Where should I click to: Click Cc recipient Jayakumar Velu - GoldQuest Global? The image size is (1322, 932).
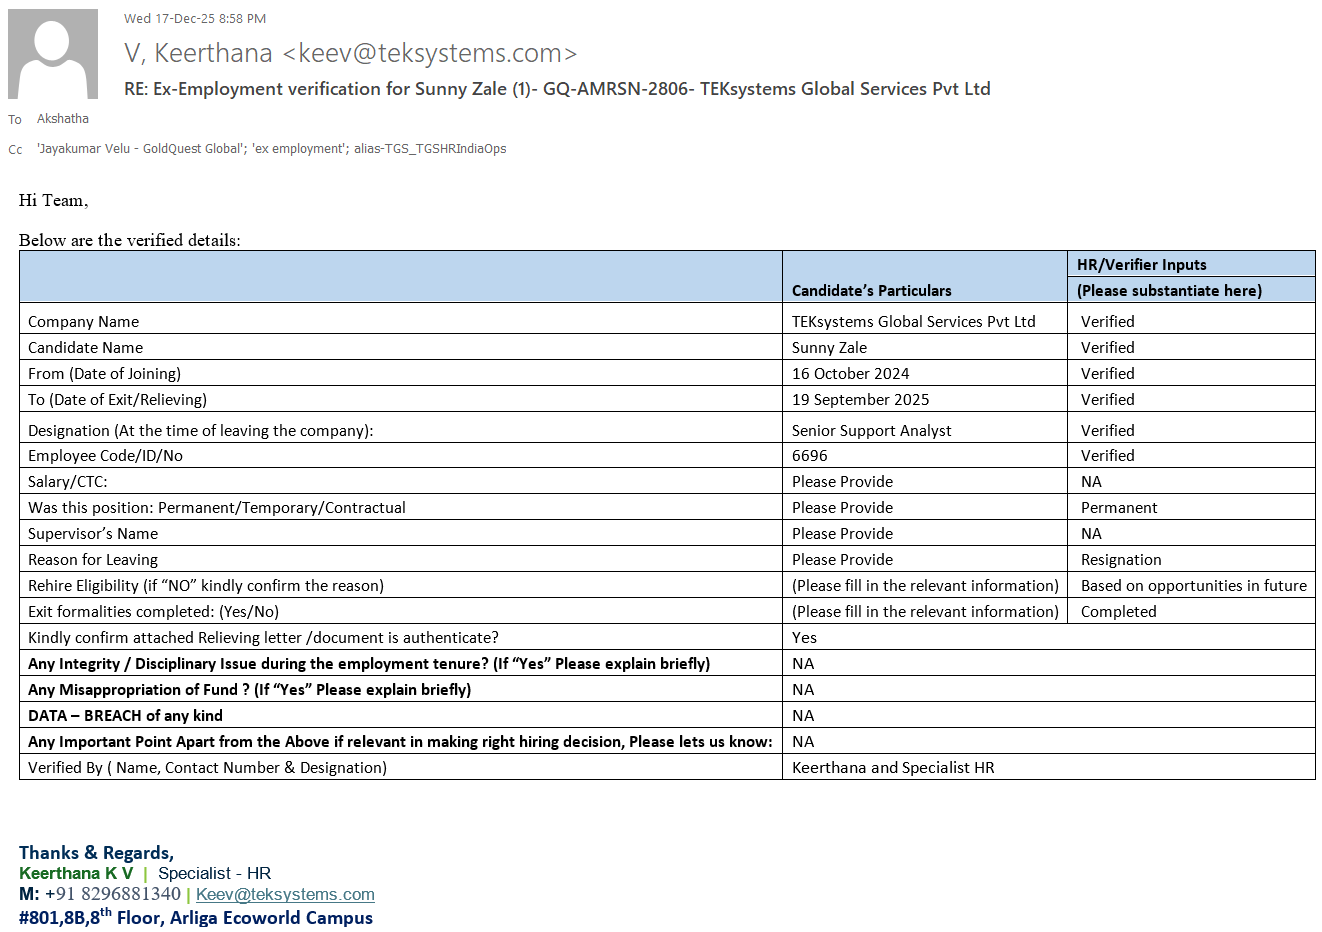coord(139,149)
